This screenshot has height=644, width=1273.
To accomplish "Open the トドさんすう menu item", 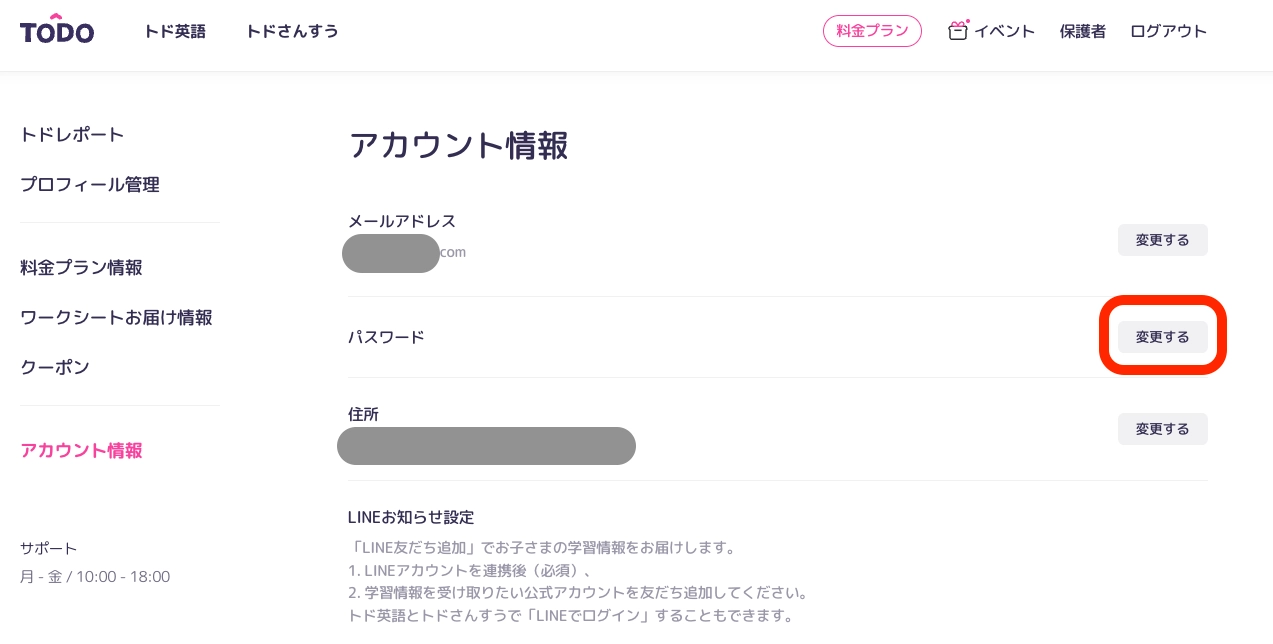I will 292,31.
